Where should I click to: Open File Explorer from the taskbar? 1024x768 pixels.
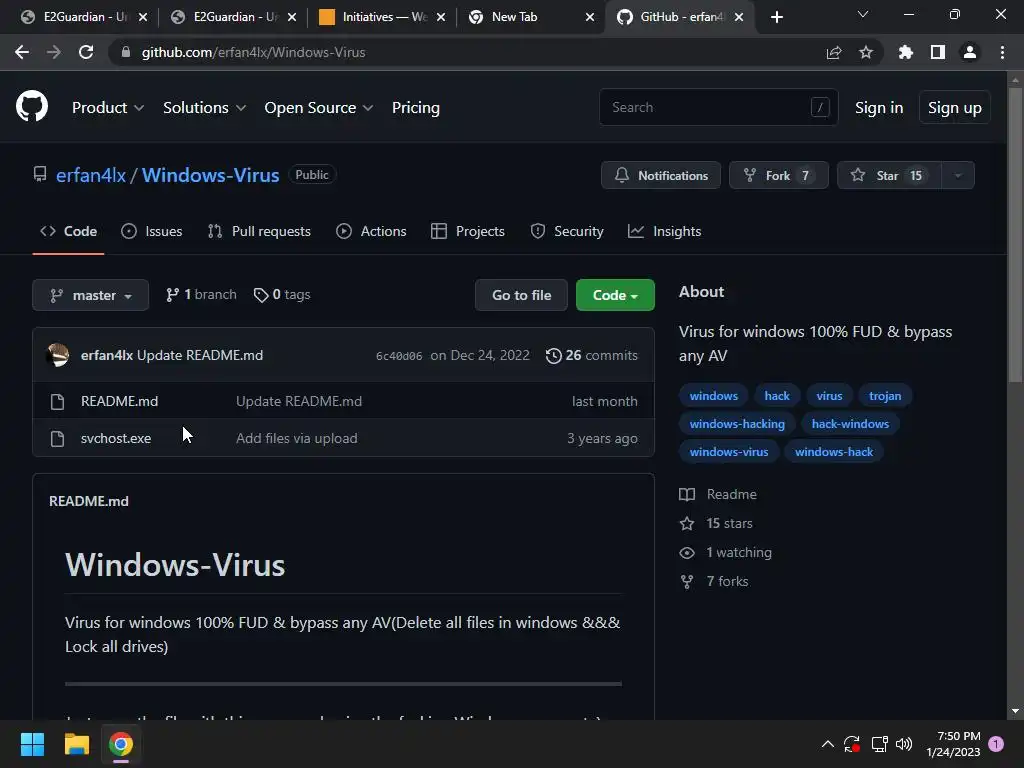click(x=76, y=744)
